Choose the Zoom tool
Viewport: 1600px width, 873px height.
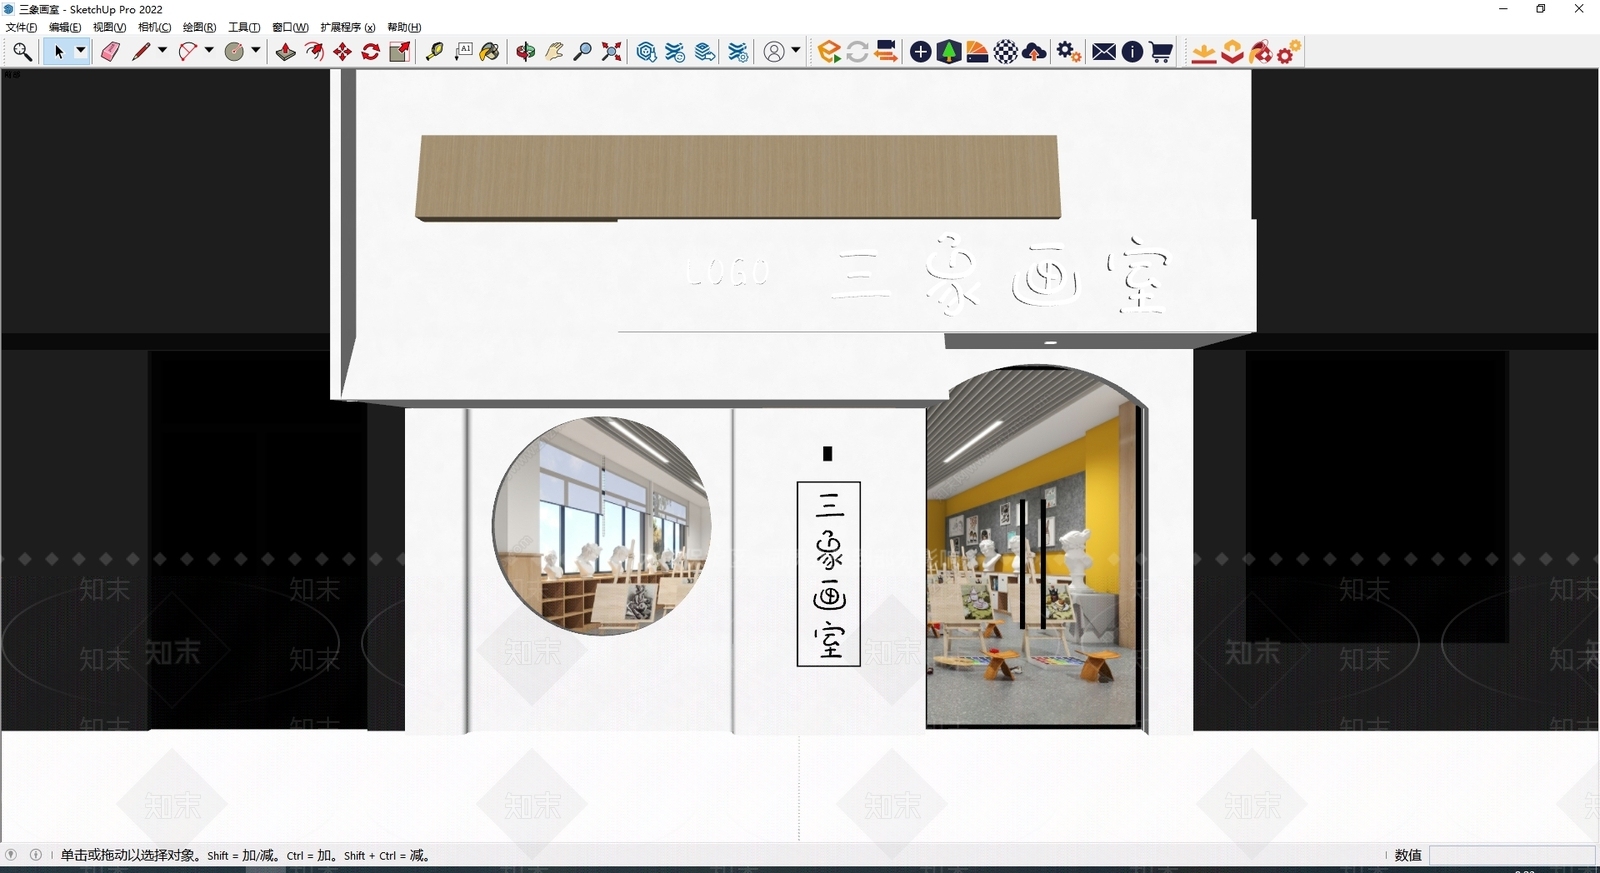582,52
